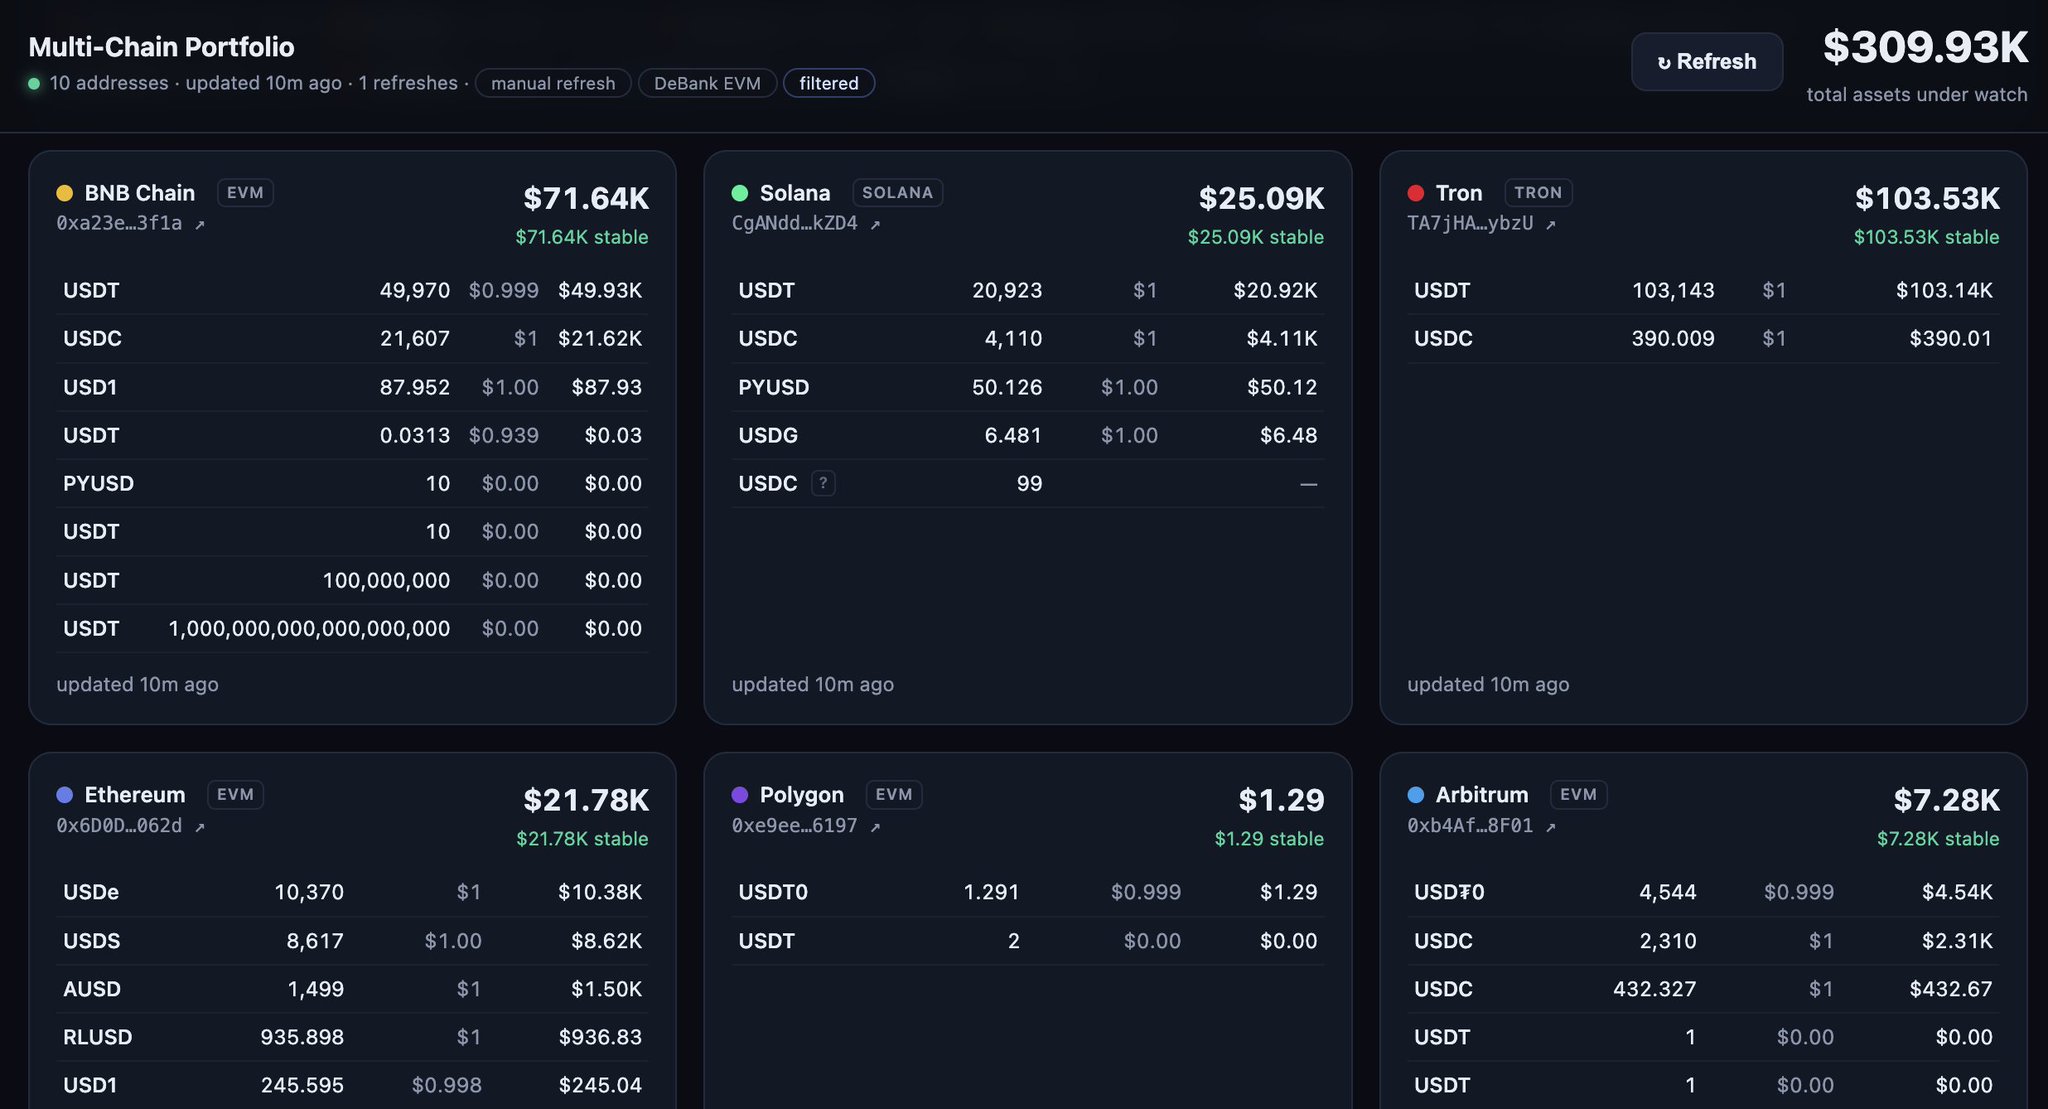This screenshot has height=1109, width=2048.
Task: Click the $309.93K total assets value
Action: [x=1925, y=47]
